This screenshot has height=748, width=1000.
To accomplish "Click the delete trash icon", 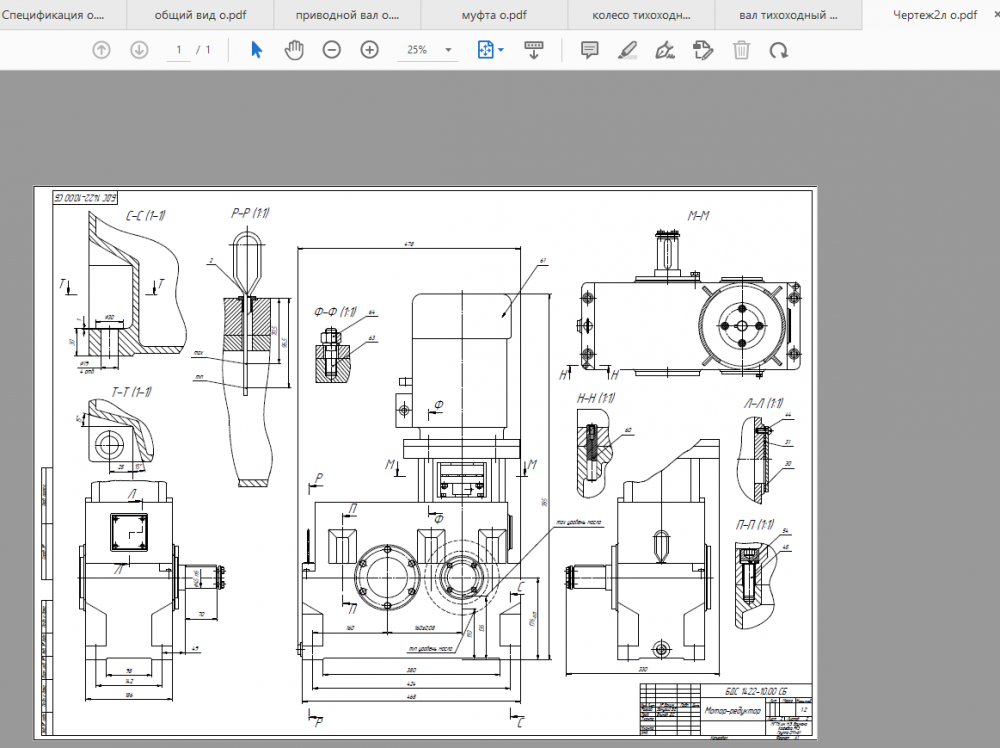I will [x=741, y=50].
